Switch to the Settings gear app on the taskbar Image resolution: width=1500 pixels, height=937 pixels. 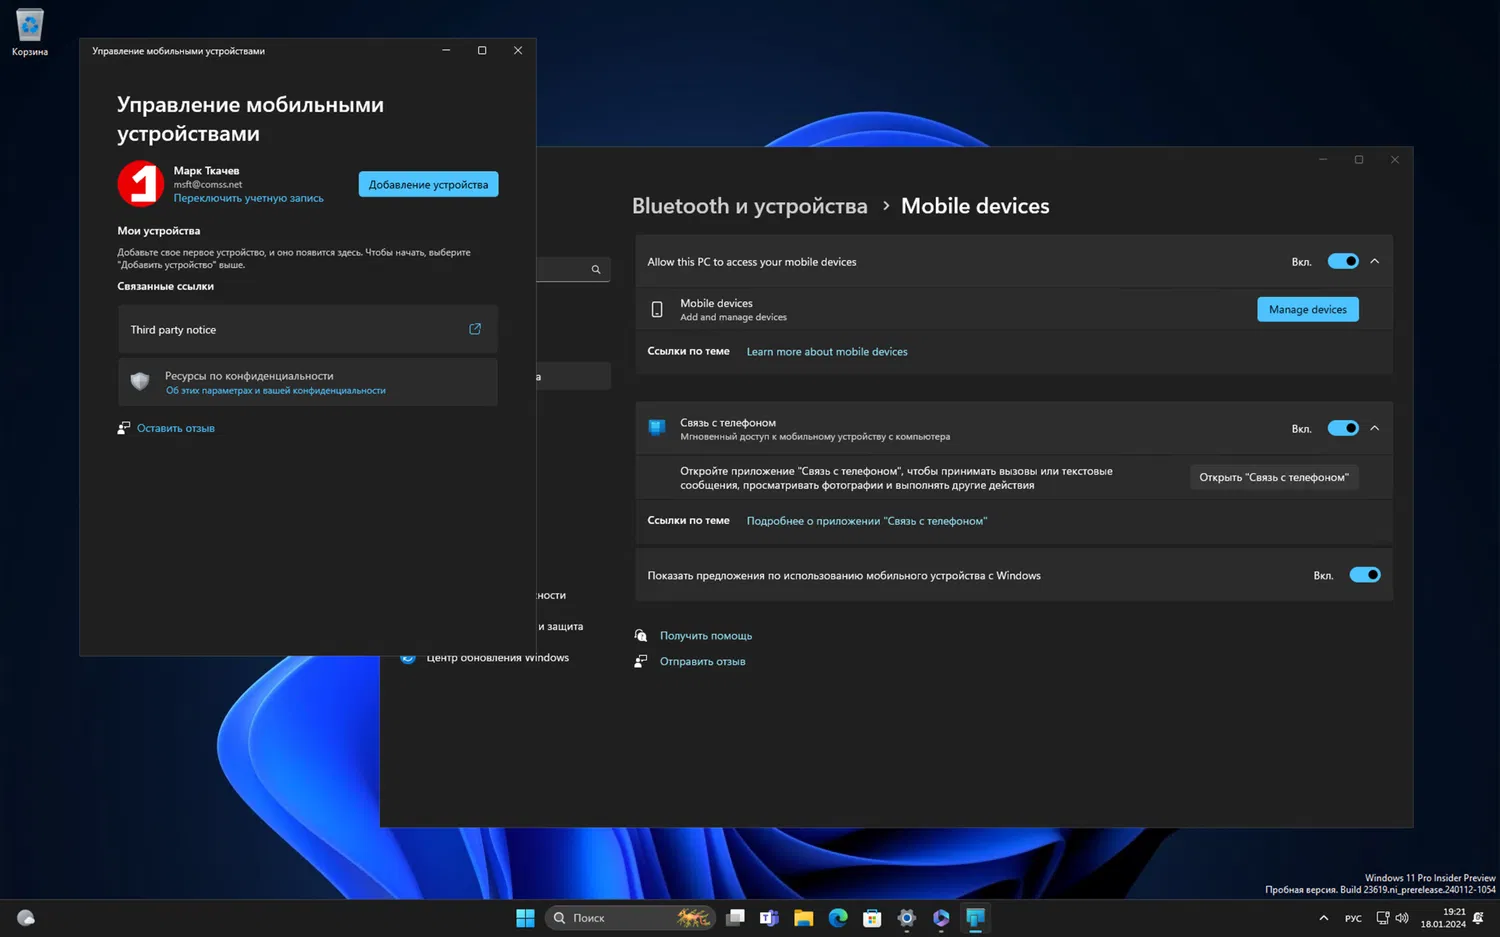(x=907, y=918)
